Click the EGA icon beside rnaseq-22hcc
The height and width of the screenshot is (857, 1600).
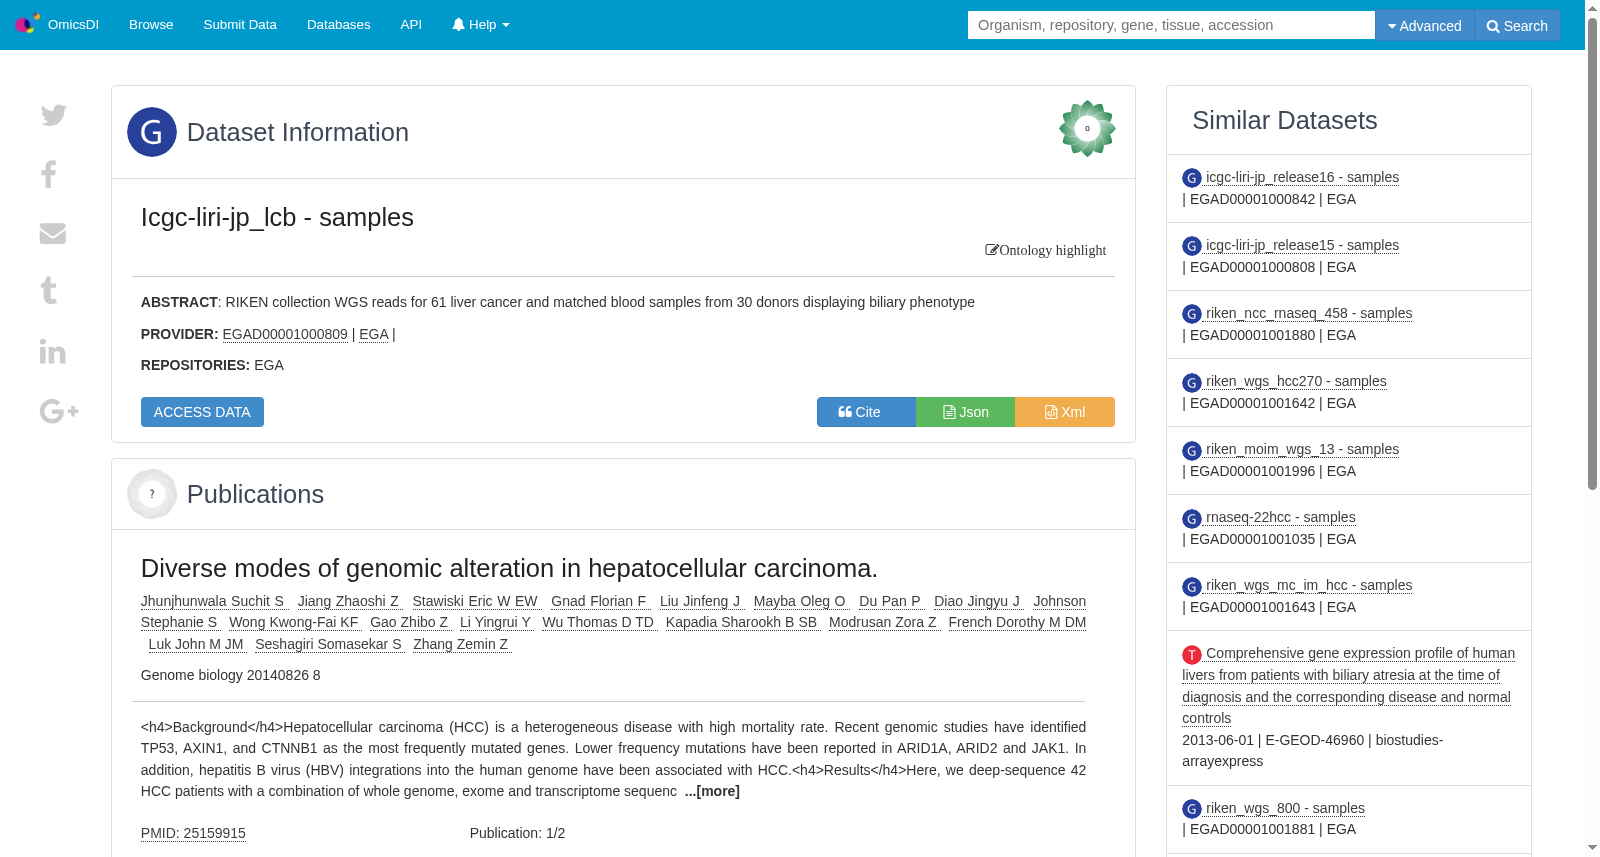(1192, 518)
